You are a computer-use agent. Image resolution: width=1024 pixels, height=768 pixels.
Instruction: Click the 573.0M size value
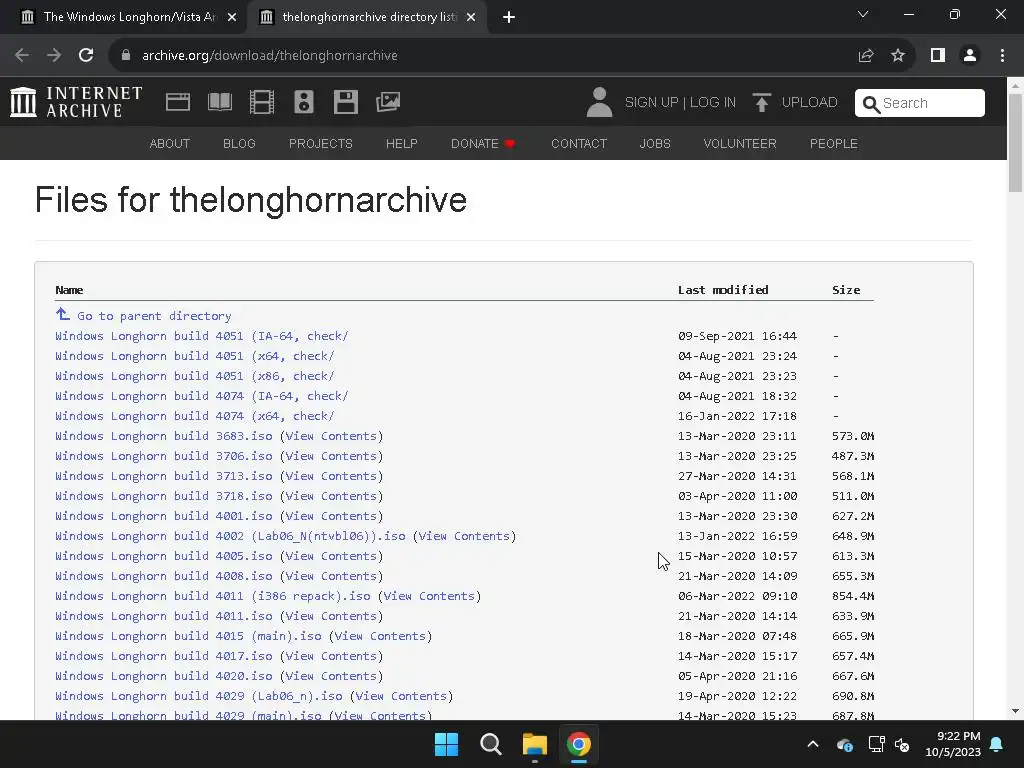pos(853,436)
